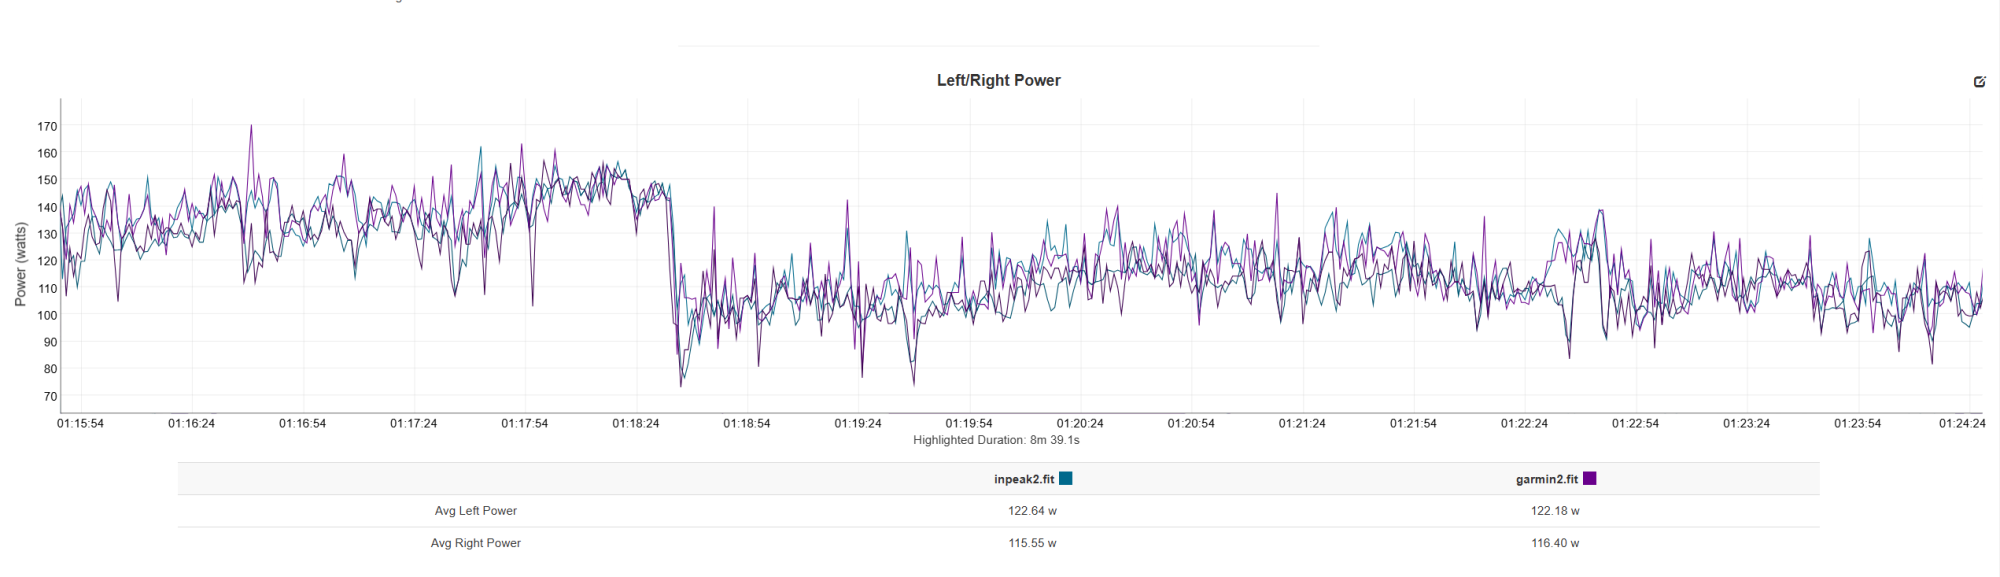Image resolution: width=2000 pixels, height=577 pixels.
Task: Click the 01:15:54 time axis tick
Action: point(80,423)
